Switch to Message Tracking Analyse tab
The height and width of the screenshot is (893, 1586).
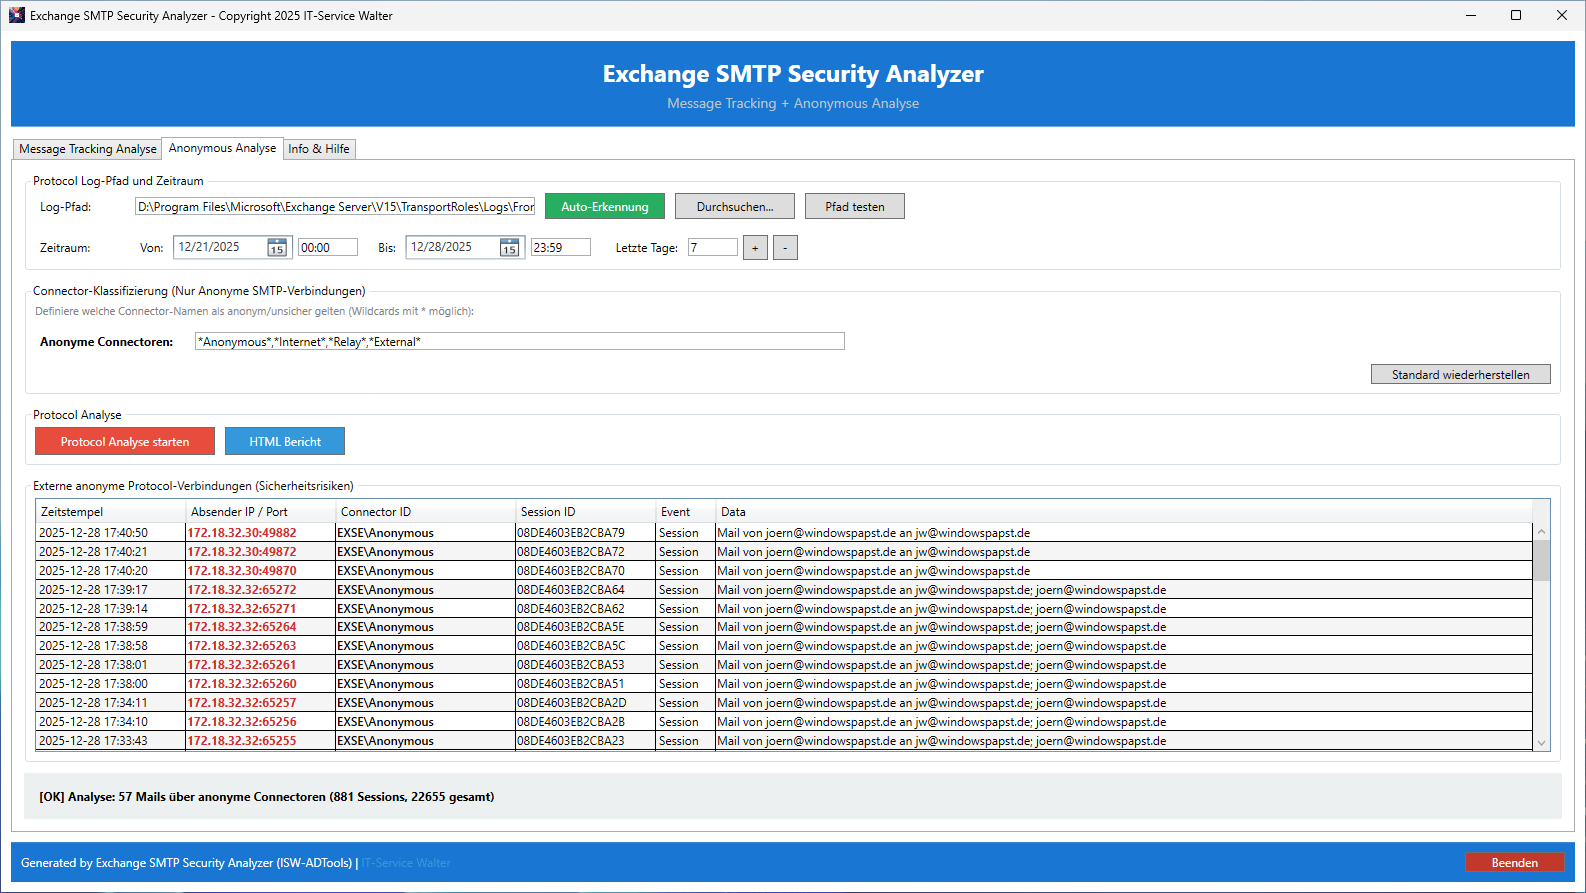point(88,149)
